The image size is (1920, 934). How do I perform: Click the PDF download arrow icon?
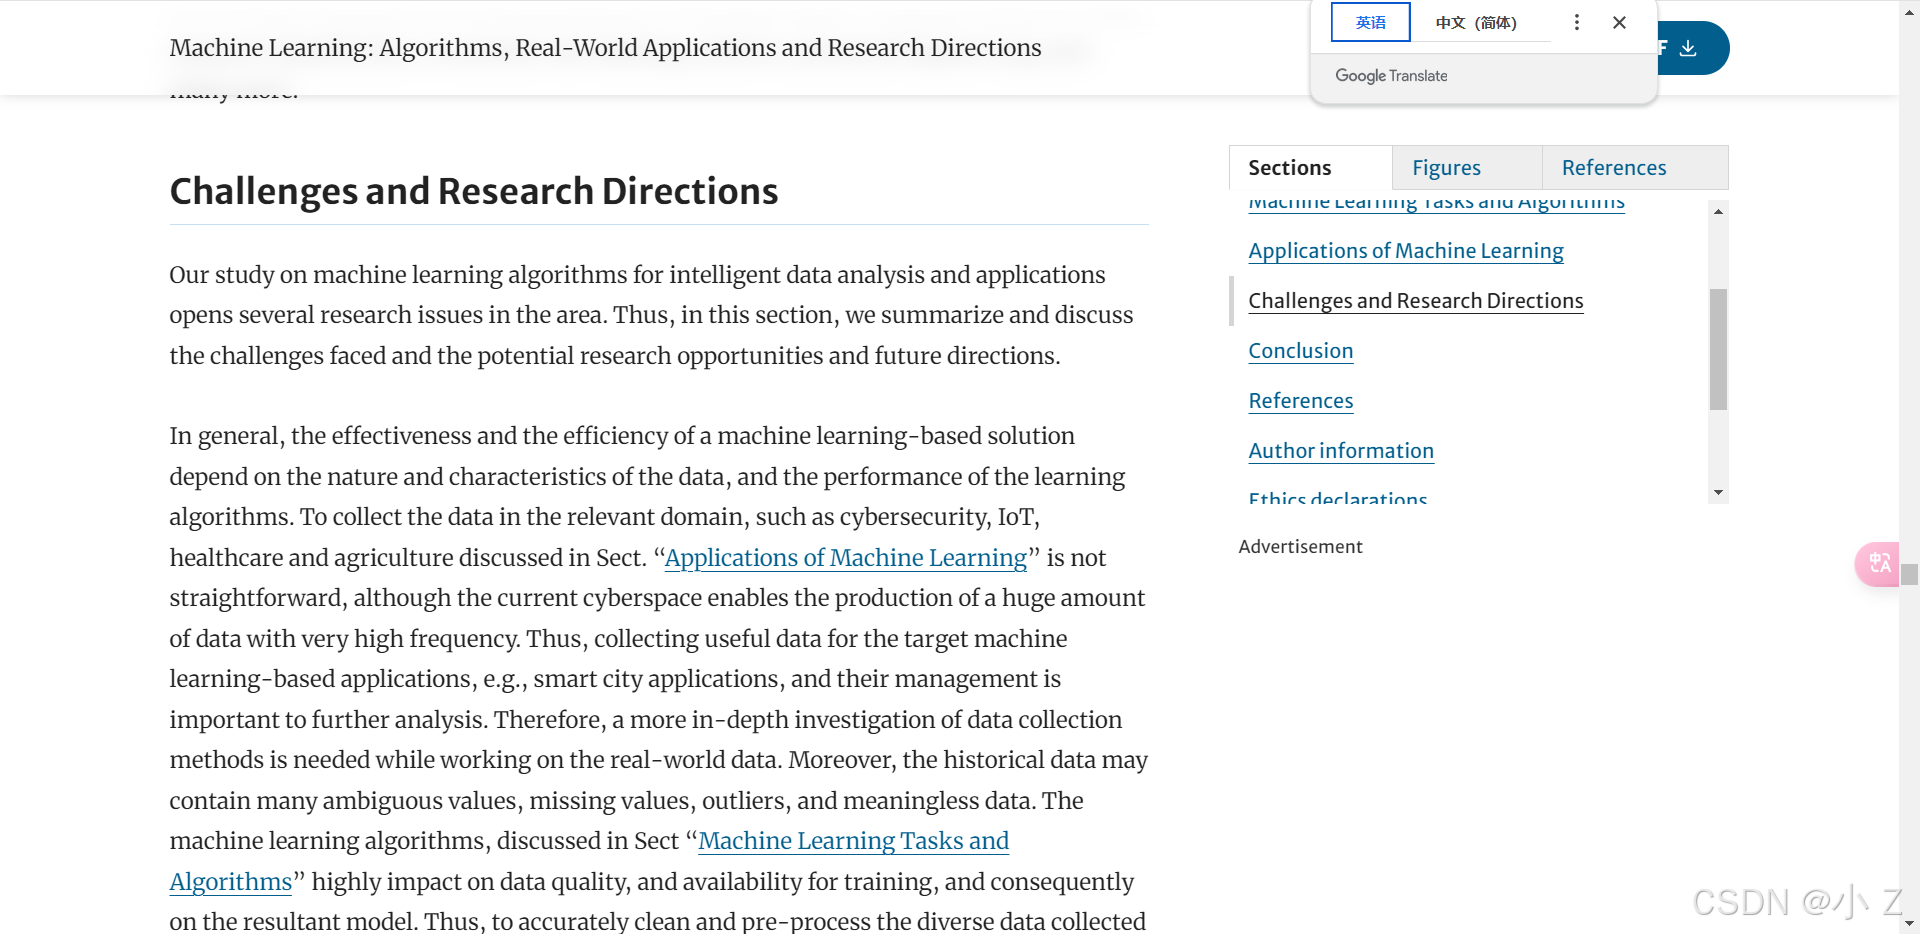tap(1688, 48)
